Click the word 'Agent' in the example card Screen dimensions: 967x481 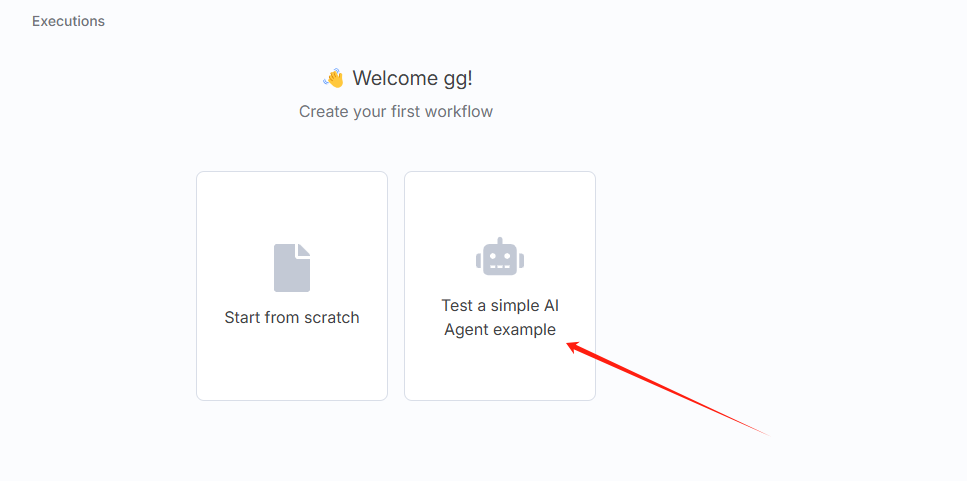(x=466, y=330)
